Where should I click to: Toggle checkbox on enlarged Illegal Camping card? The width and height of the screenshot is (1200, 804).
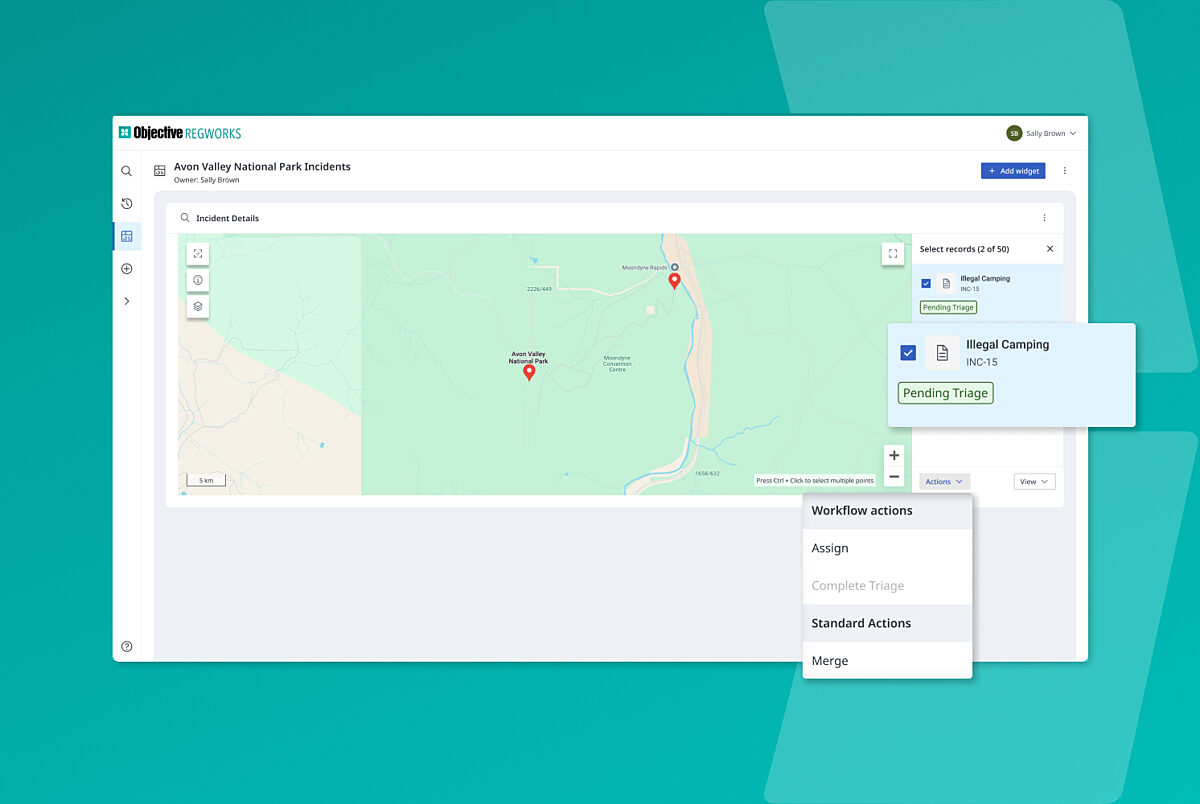[x=908, y=352]
